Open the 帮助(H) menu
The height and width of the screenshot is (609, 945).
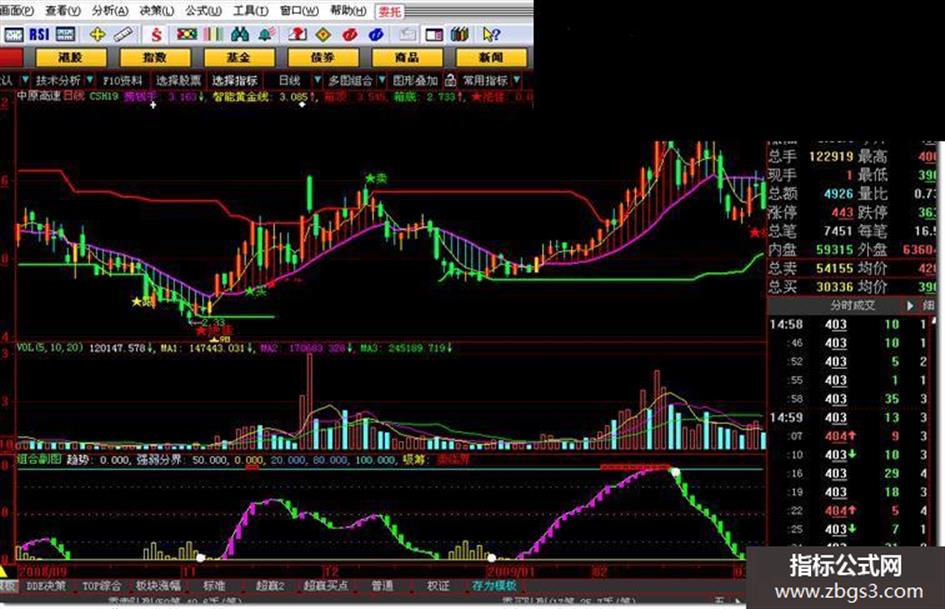(348, 11)
